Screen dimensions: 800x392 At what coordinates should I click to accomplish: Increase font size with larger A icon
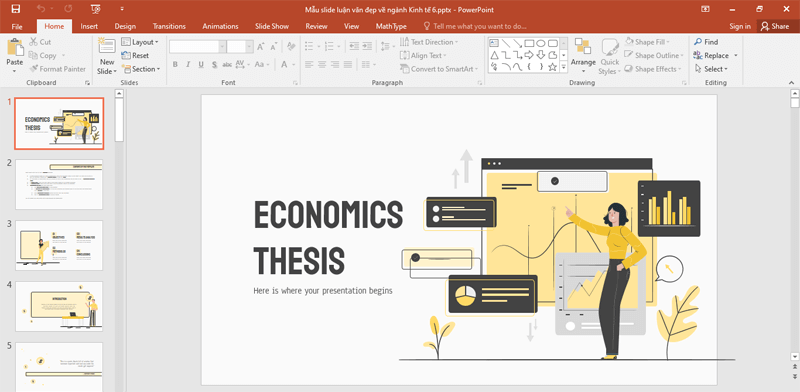click(x=261, y=47)
